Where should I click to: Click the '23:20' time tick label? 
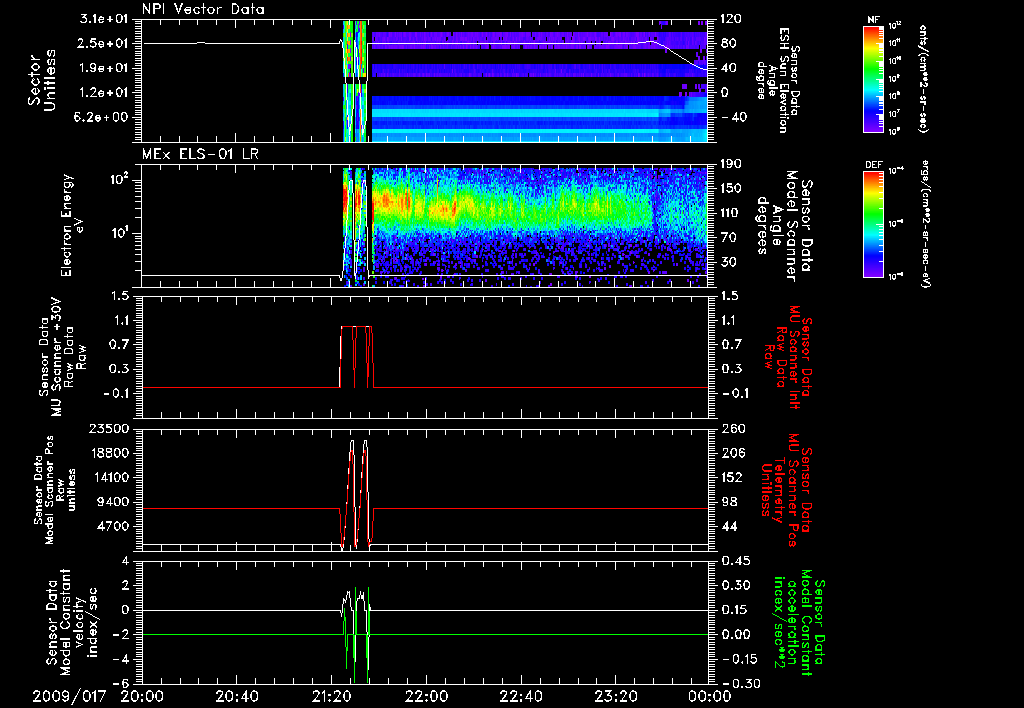[x=616, y=696]
